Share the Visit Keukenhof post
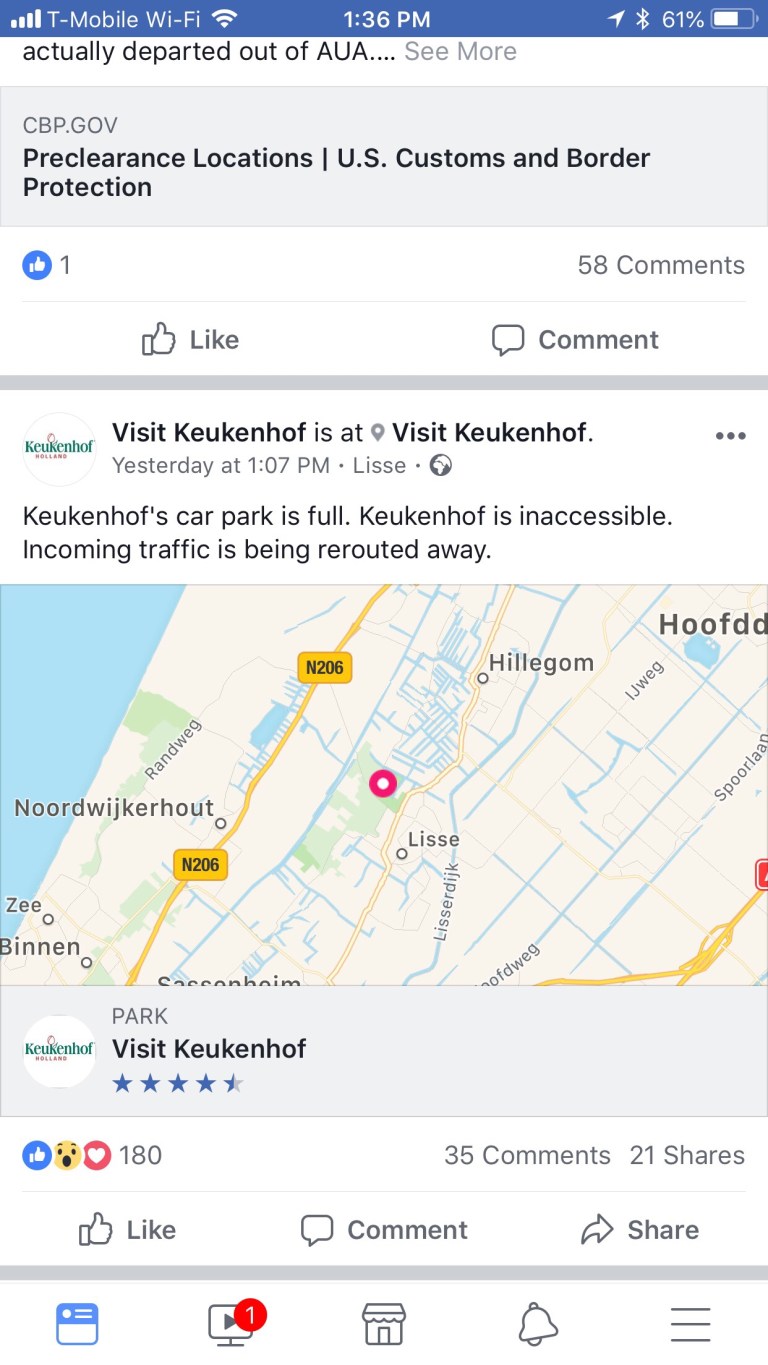 (640, 1229)
